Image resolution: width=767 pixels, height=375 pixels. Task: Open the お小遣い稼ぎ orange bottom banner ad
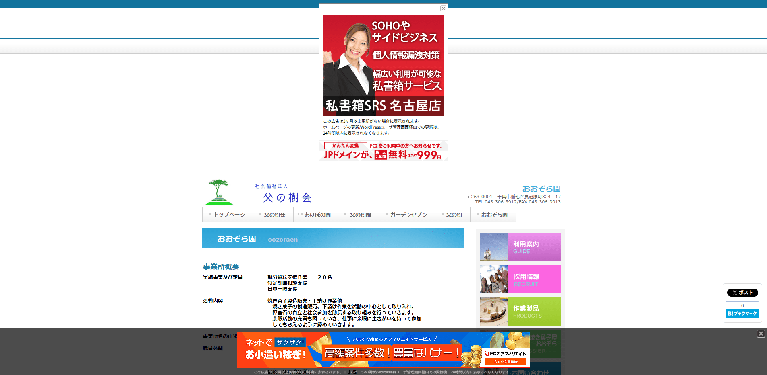tap(384, 350)
